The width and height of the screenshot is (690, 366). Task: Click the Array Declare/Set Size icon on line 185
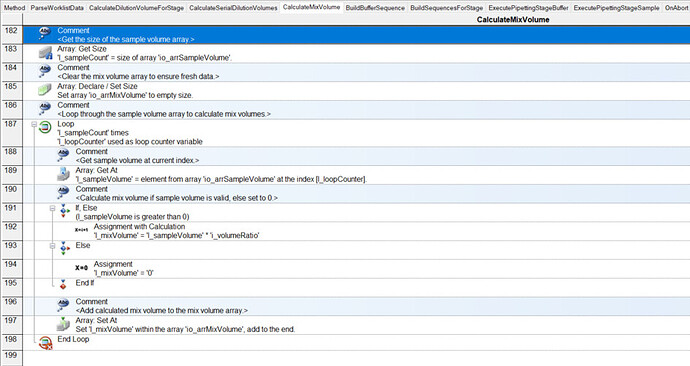pos(45,90)
